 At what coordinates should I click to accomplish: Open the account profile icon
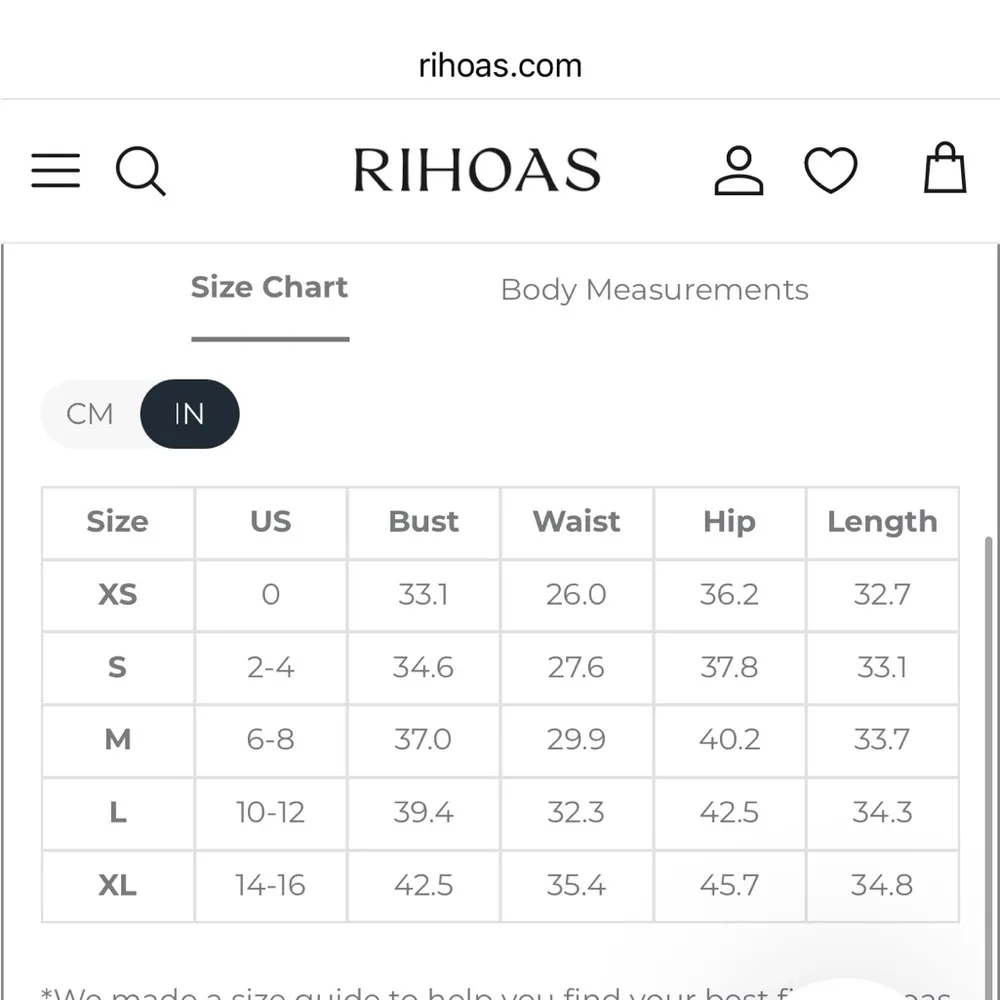(x=739, y=170)
